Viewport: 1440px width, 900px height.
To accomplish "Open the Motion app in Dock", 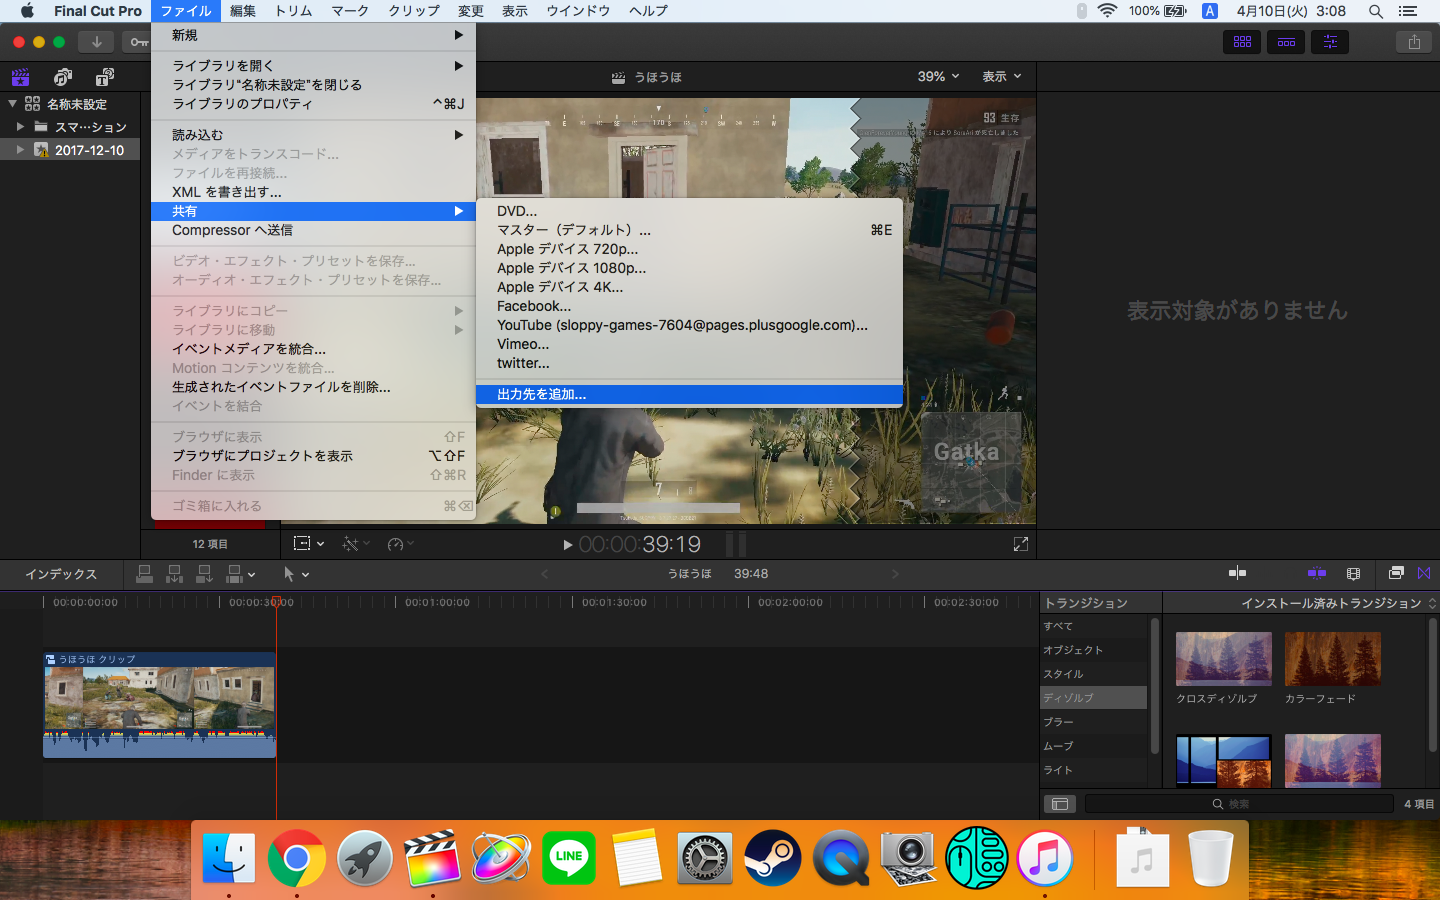I will click(x=500, y=858).
